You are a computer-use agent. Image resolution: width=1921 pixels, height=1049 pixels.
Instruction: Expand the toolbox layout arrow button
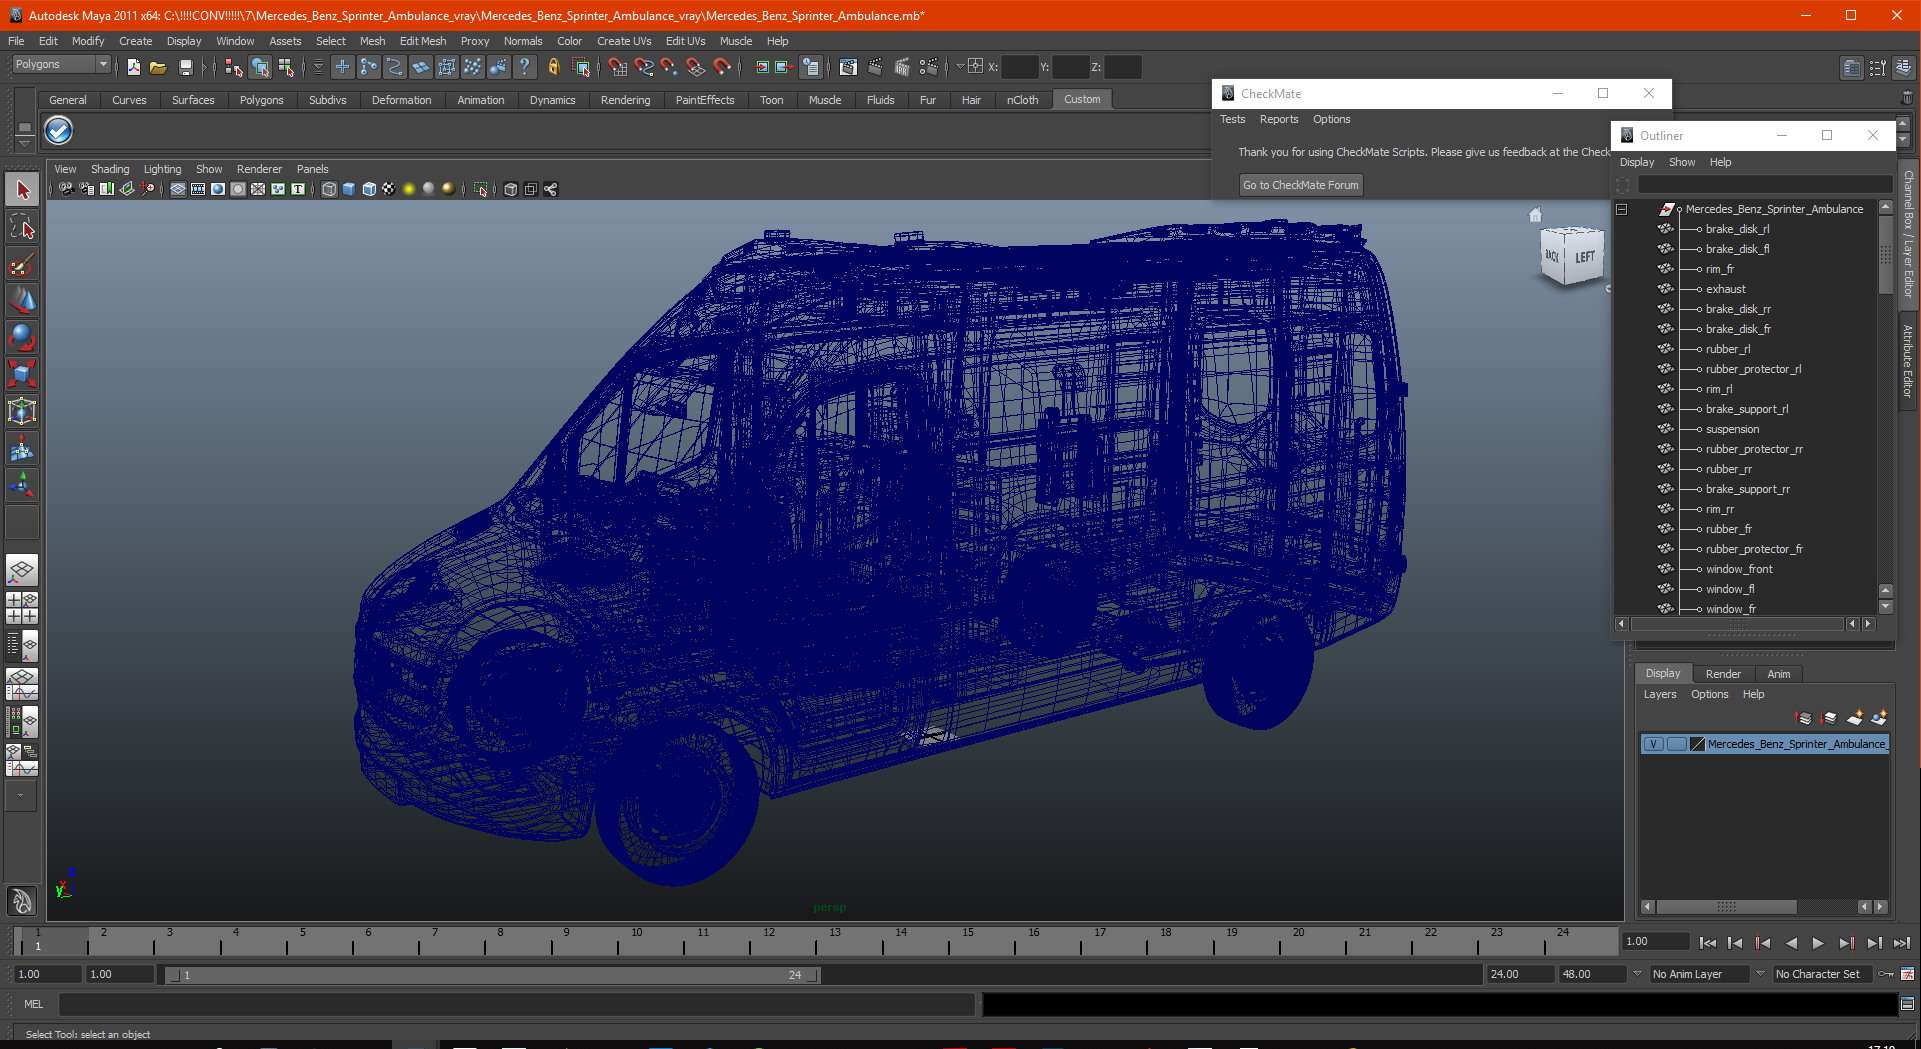(x=20, y=795)
